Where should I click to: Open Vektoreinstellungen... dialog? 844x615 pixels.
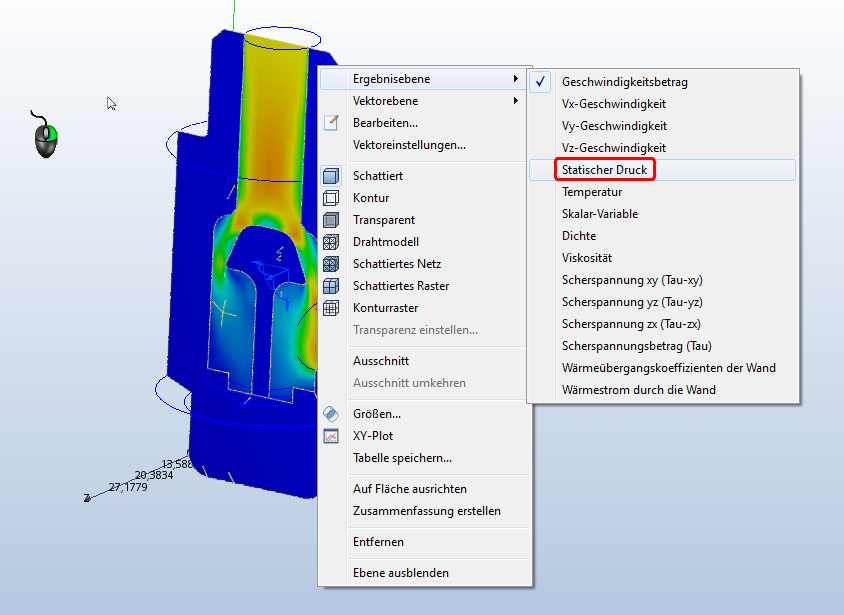pyautogui.click(x=425, y=145)
